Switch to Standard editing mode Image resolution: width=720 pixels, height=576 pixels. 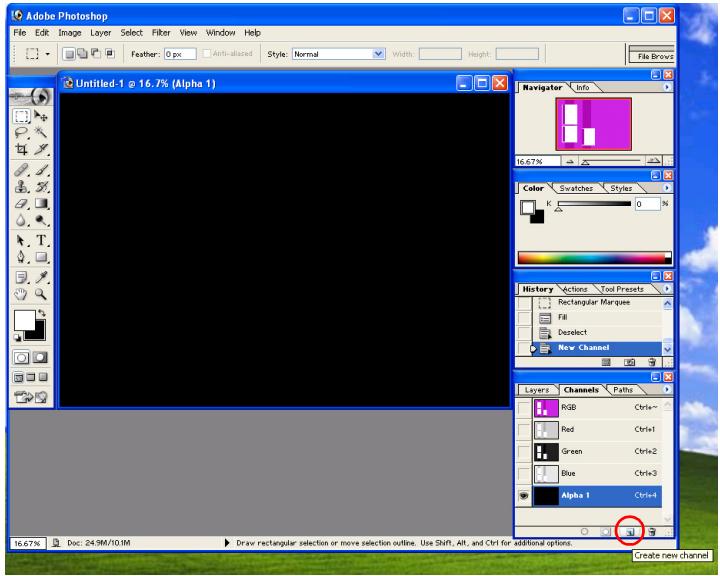(21, 357)
